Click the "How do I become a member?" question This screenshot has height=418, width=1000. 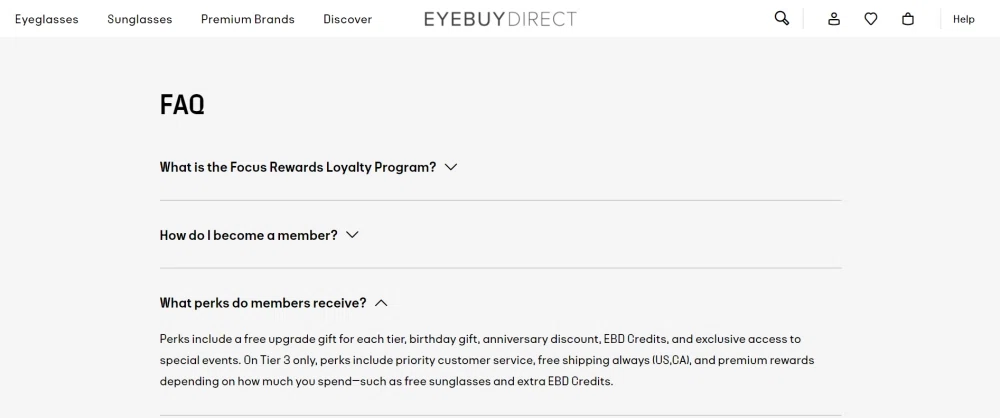click(249, 235)
